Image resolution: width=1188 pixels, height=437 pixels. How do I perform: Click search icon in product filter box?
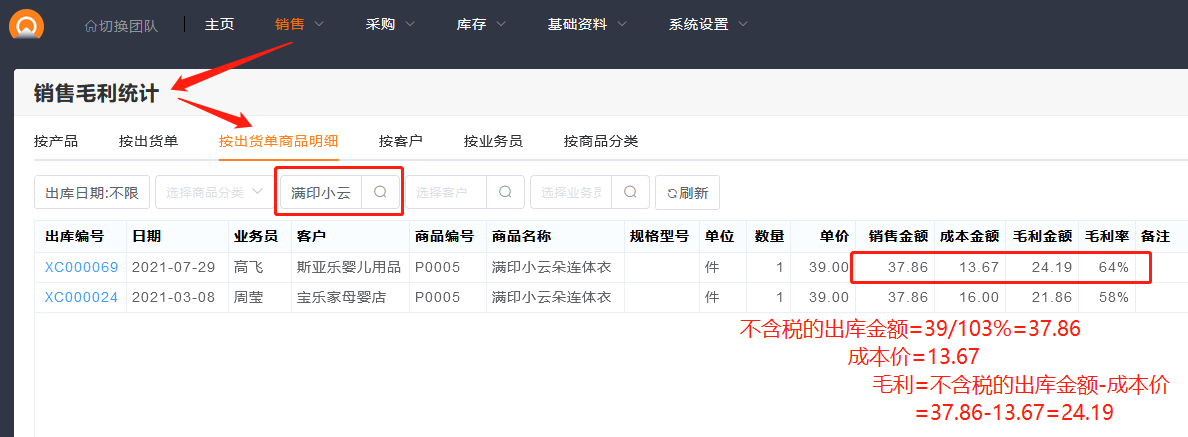click(380, 192)
